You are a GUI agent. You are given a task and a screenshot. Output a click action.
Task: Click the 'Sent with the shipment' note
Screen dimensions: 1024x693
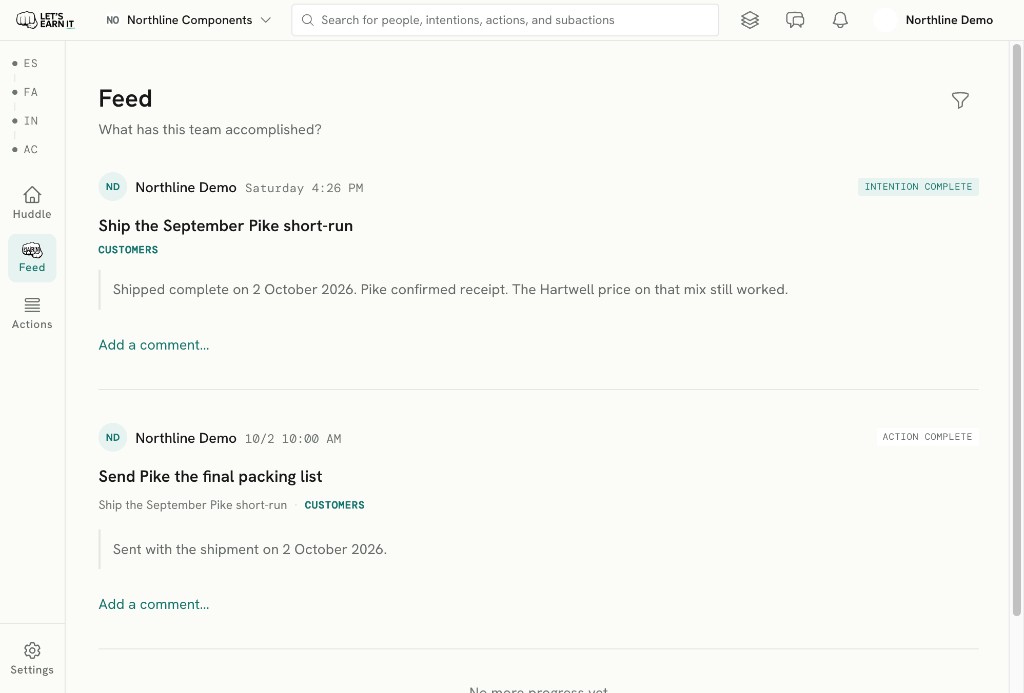250,549
